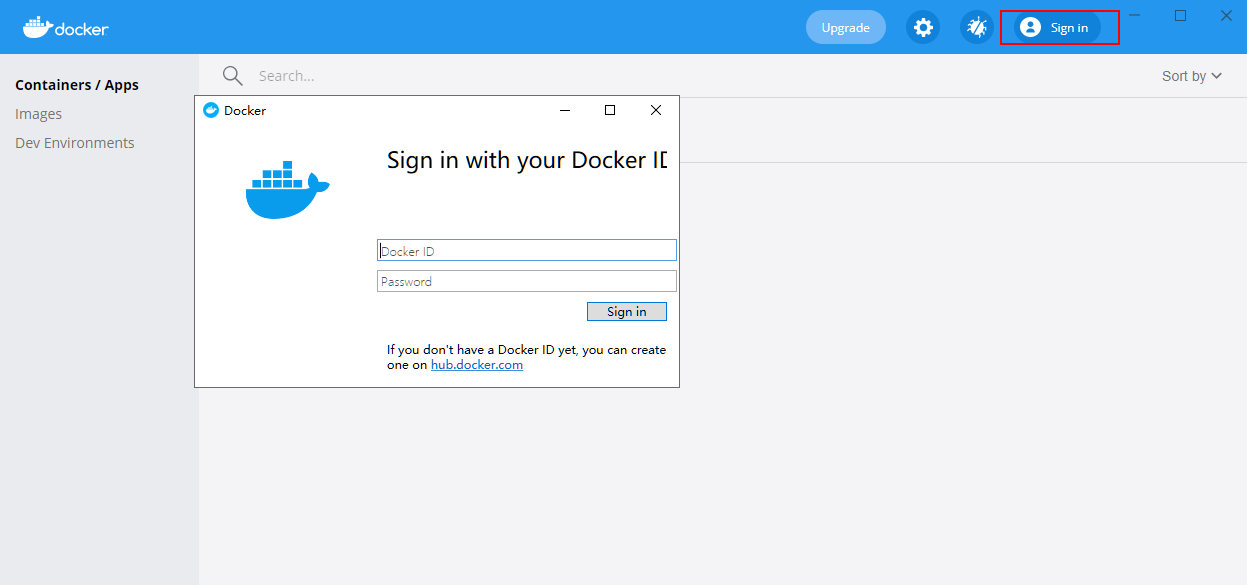
Task: Open the troubleshoot bug icon
Action: [977, 27]
